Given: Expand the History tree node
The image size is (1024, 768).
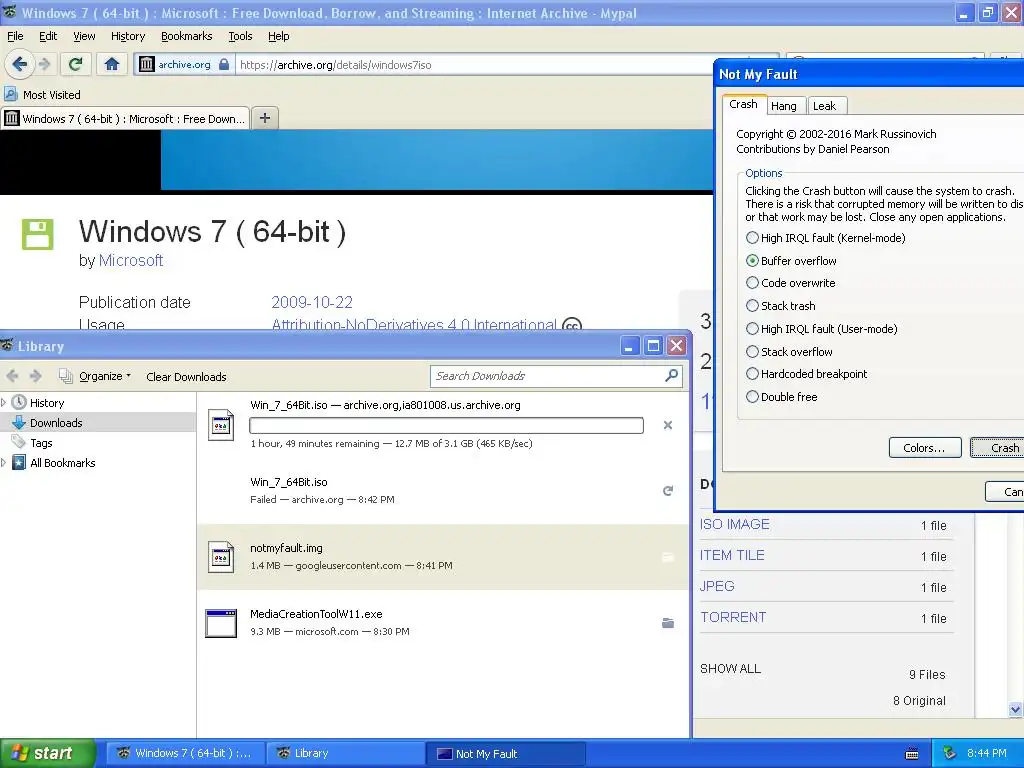Looking at the screenshot, I should point(4,403).
